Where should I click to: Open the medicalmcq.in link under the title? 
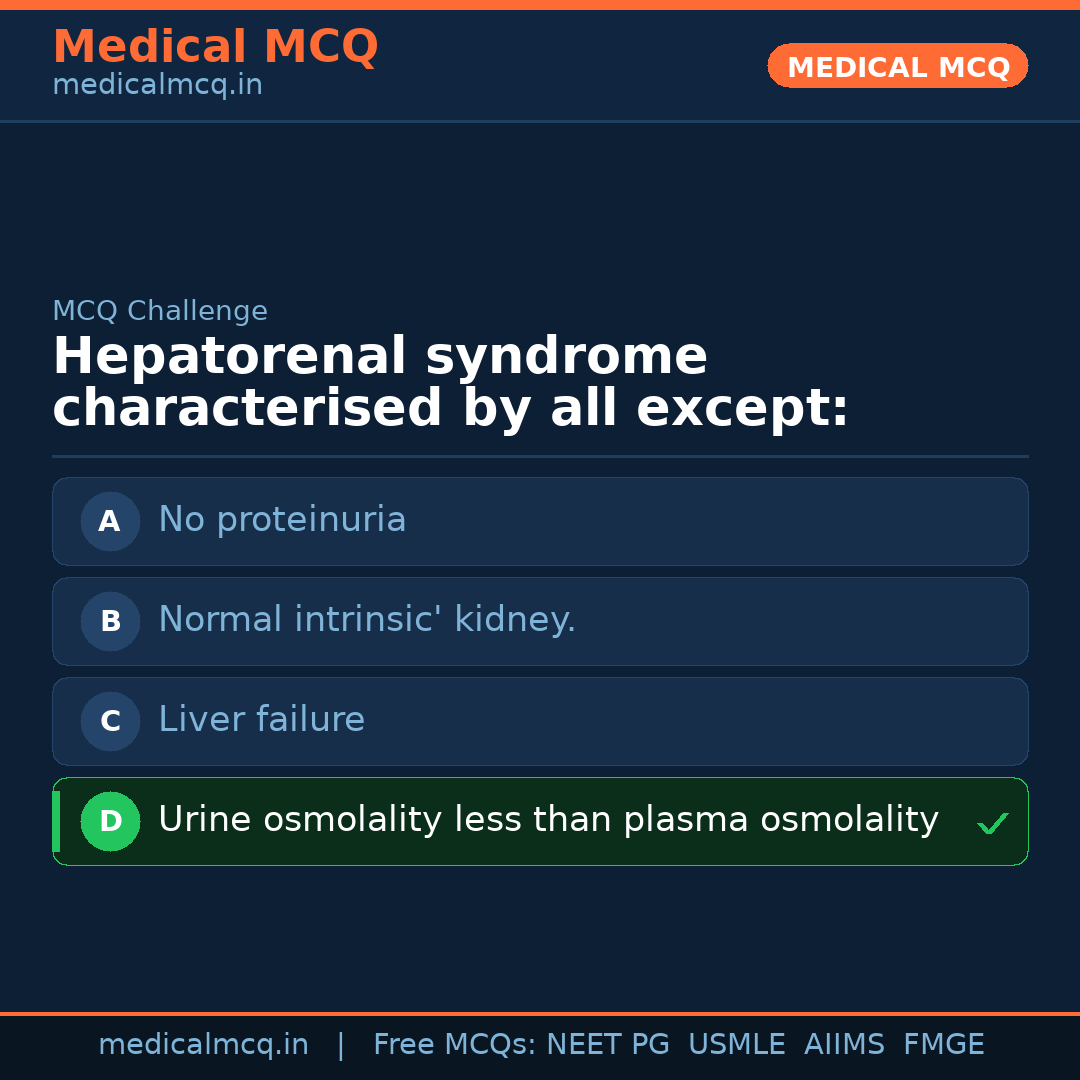coord(157,86)
